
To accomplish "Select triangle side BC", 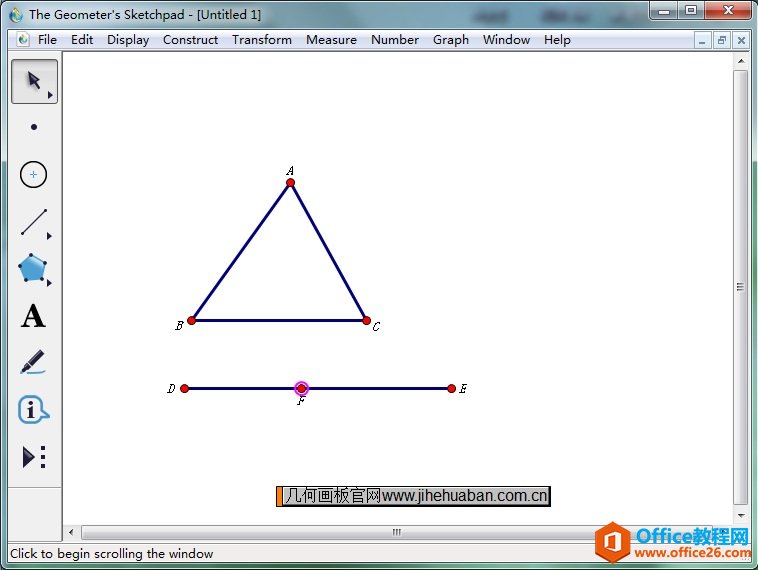I will (x=279, y=321).
